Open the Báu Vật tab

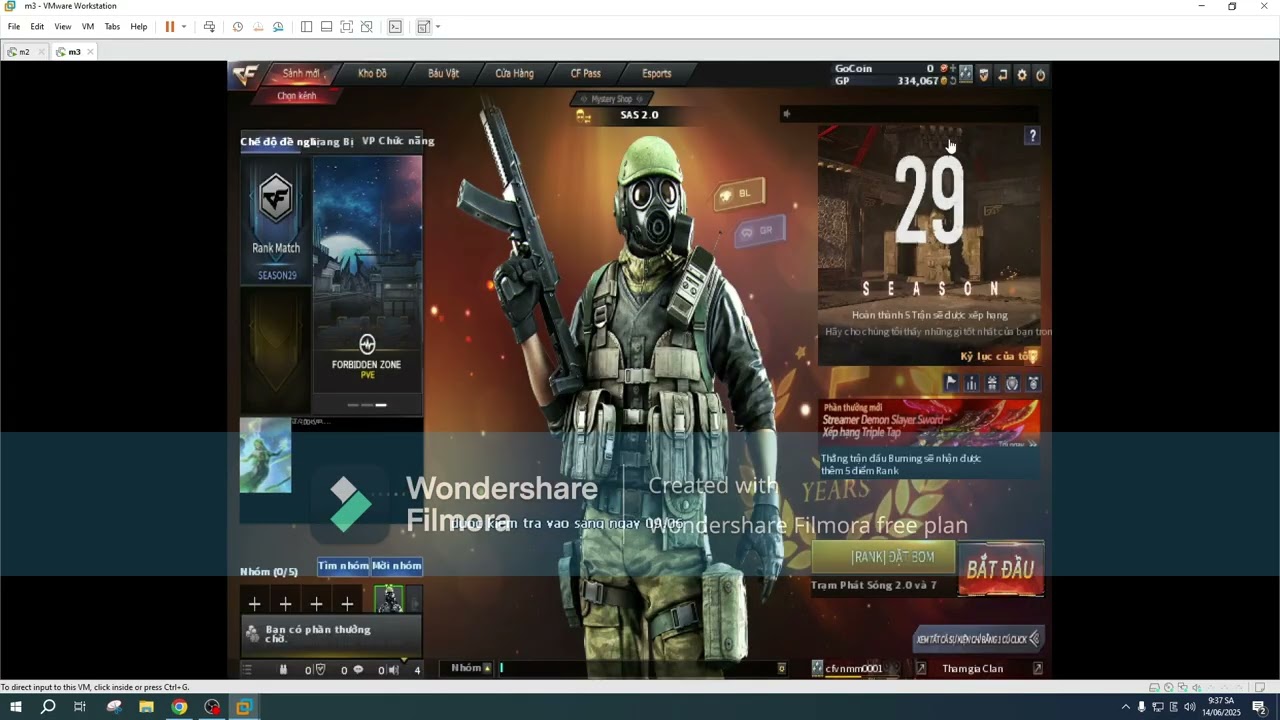[443, 74]
